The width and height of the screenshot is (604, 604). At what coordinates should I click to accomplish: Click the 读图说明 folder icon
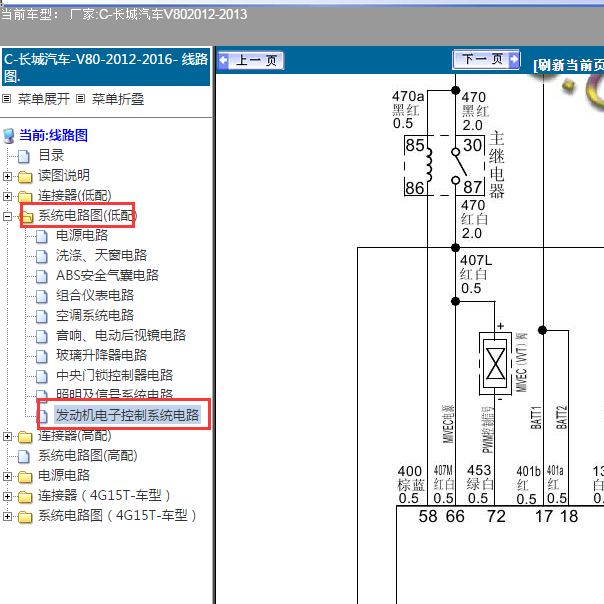tap(25, 176)
